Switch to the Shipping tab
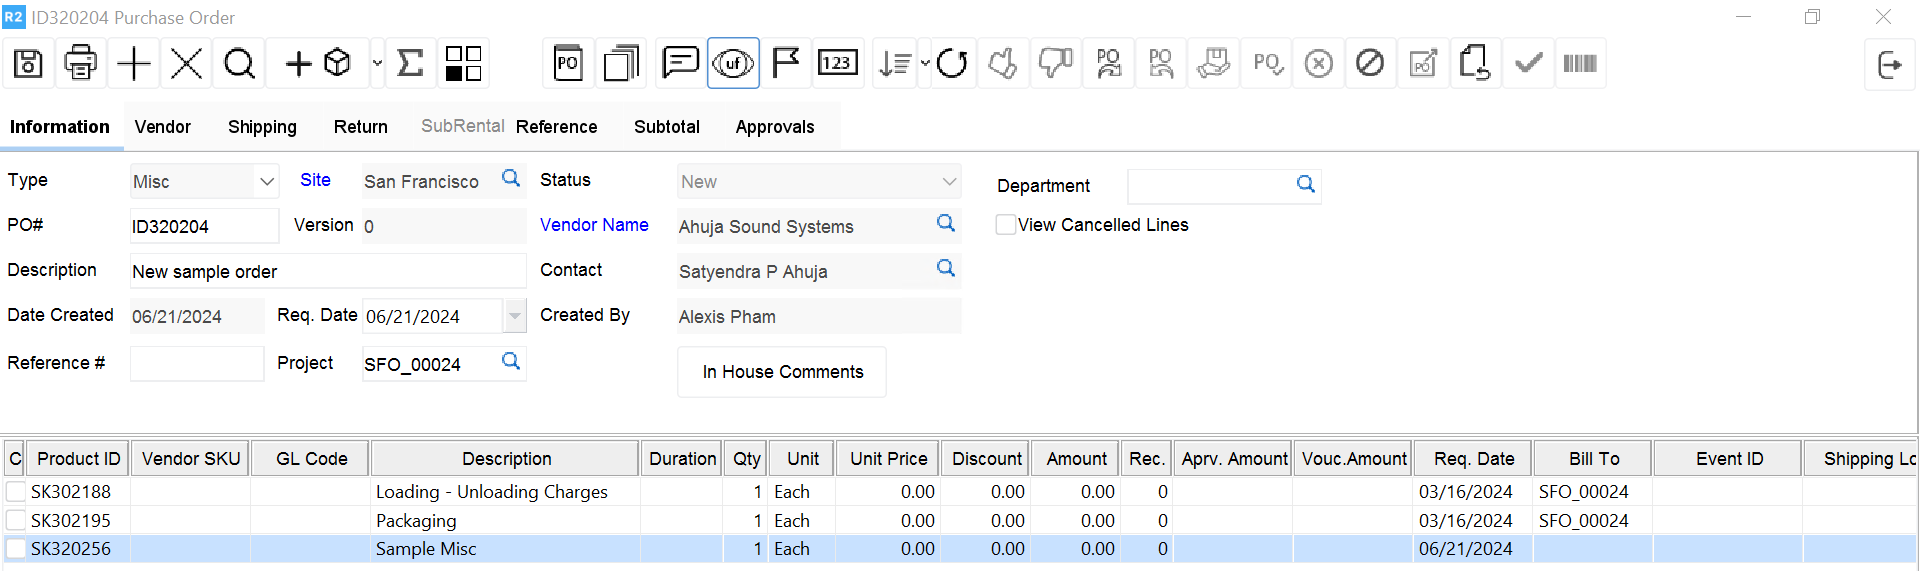The width and height of the screenshot is (1920, 571). pos(262,127)
